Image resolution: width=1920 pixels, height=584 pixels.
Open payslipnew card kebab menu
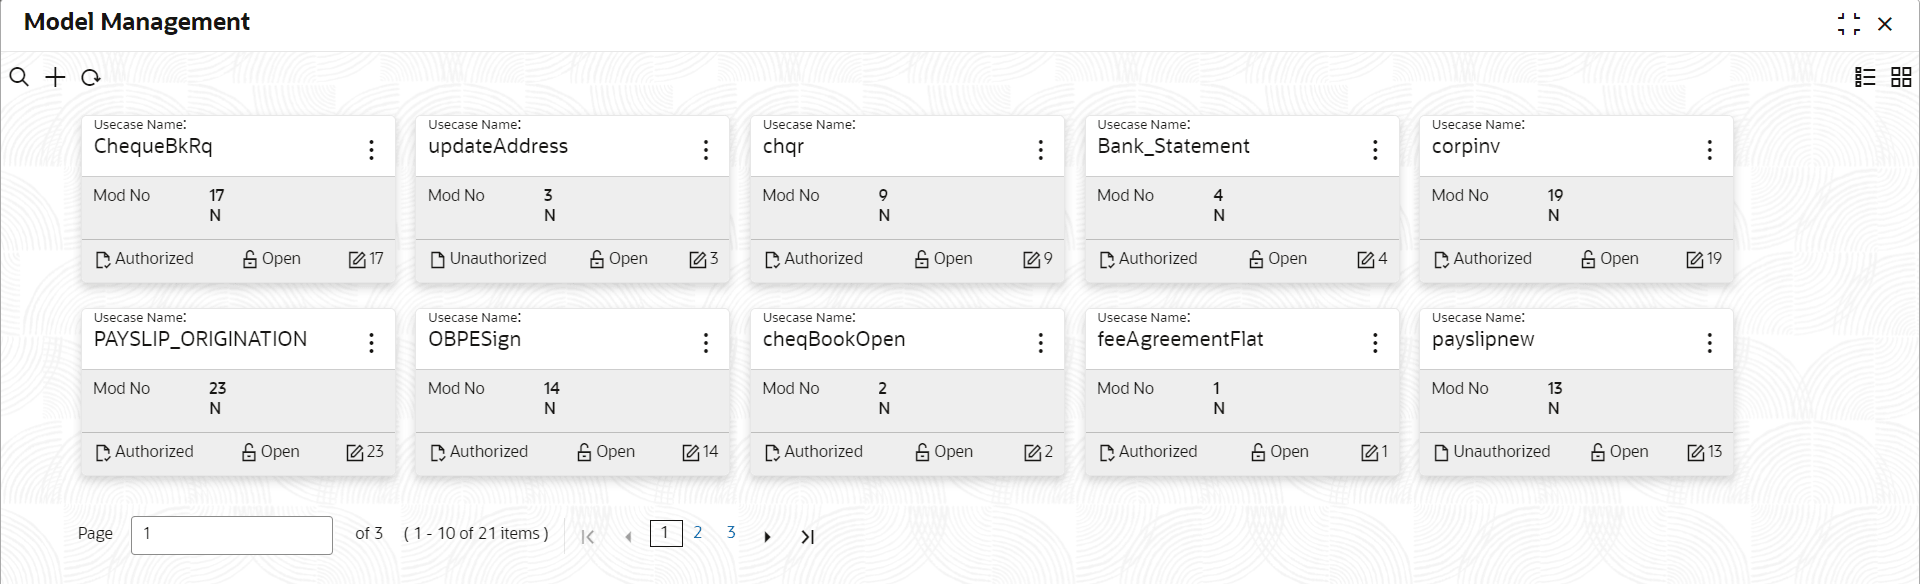[1710, 343]
